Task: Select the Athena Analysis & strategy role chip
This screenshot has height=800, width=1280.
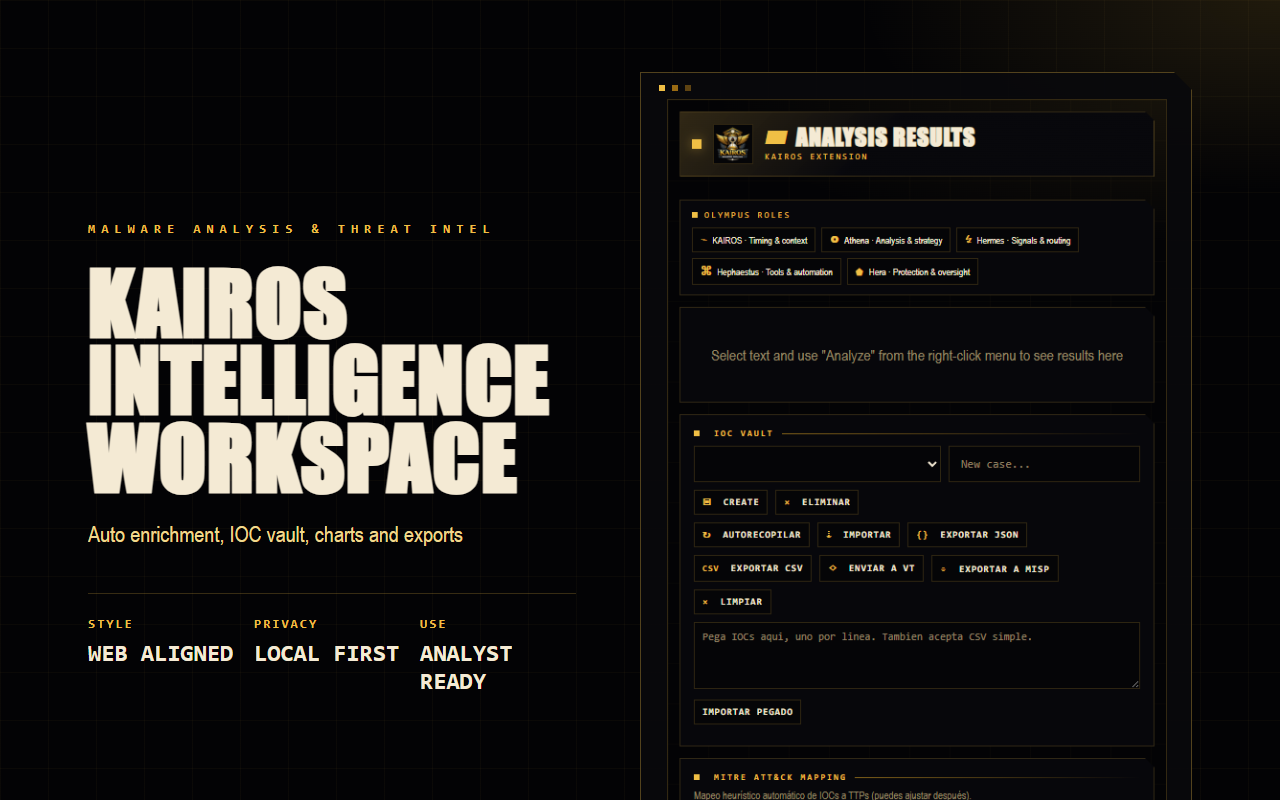Action: 886,240
